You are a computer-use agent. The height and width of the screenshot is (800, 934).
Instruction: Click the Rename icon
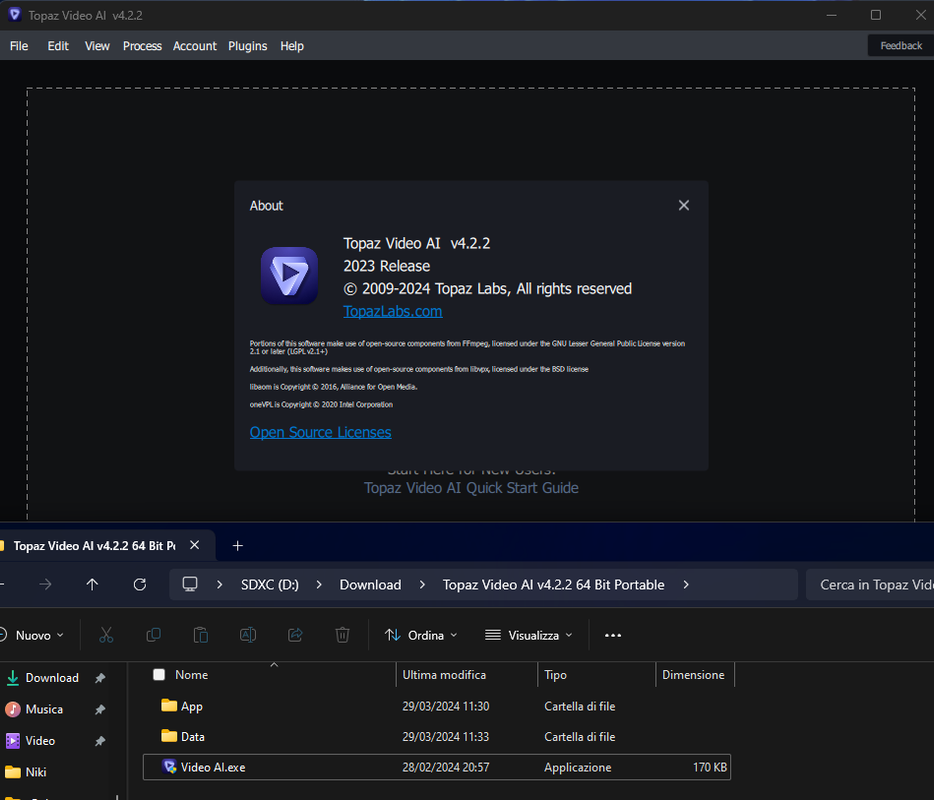tap(248, 635)
